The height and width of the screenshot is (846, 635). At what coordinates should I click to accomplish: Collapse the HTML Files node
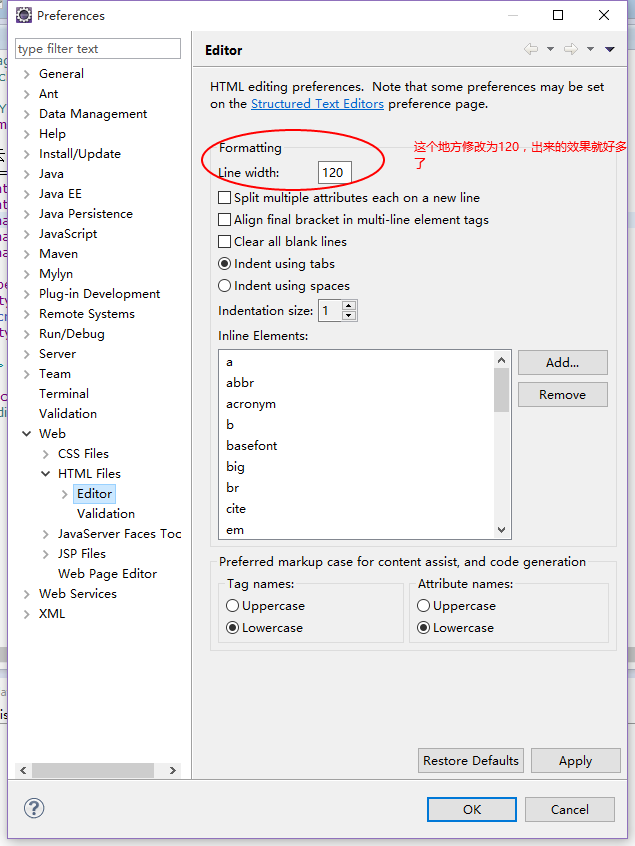click(x=46, y=474)
